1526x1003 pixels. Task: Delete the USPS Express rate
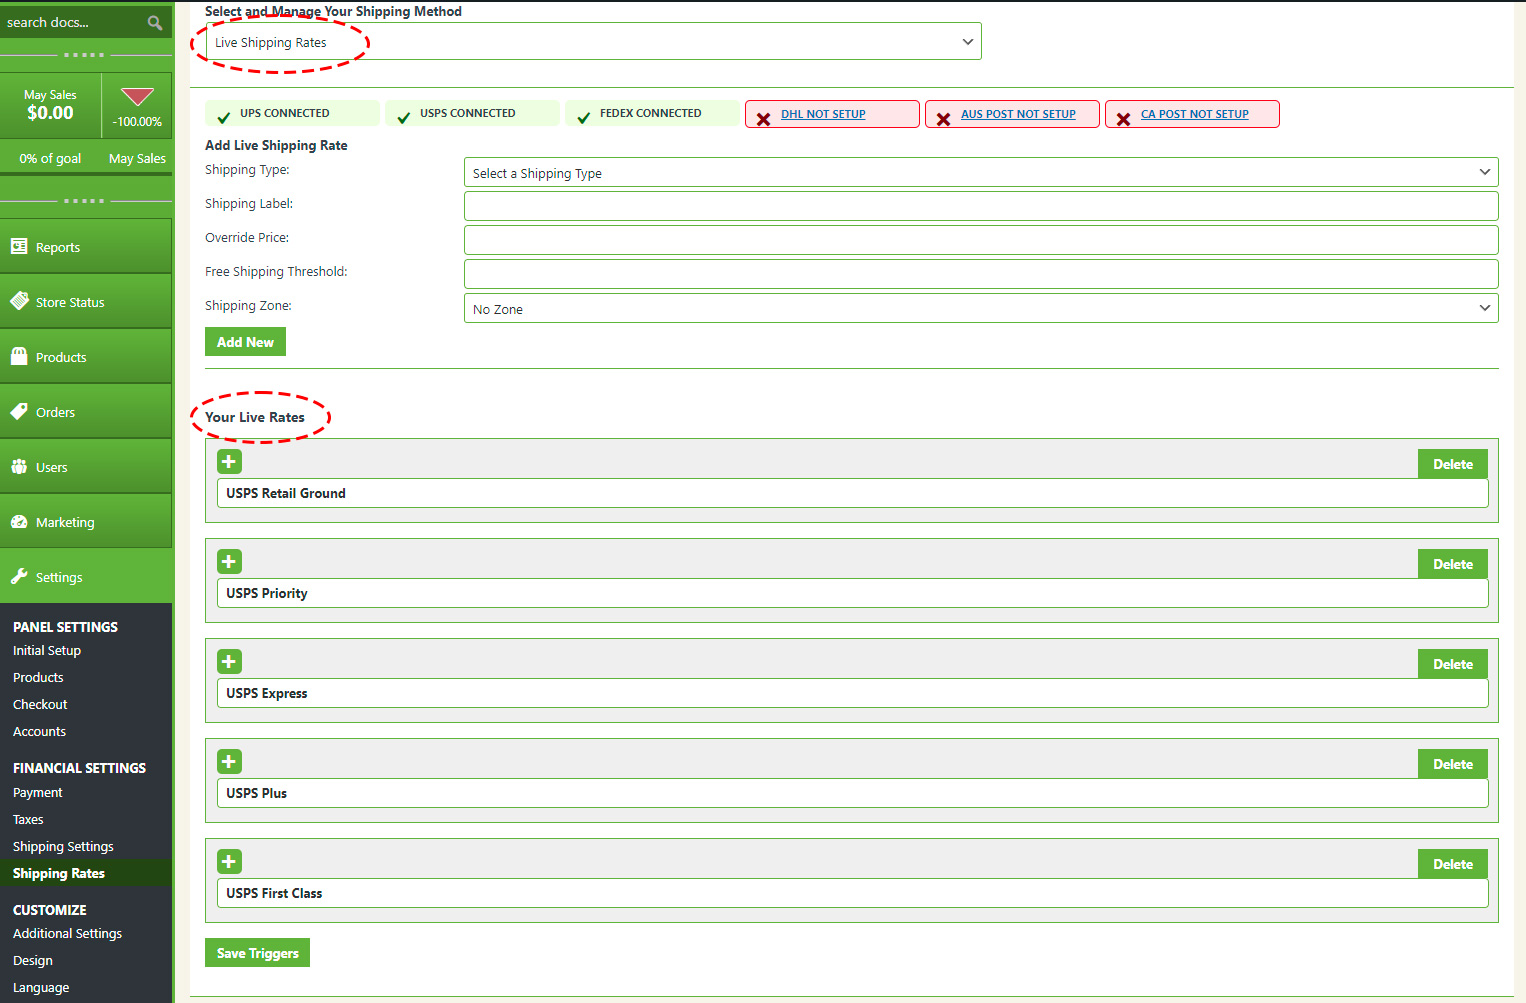pyautogui.click(x=1452, y=664)
